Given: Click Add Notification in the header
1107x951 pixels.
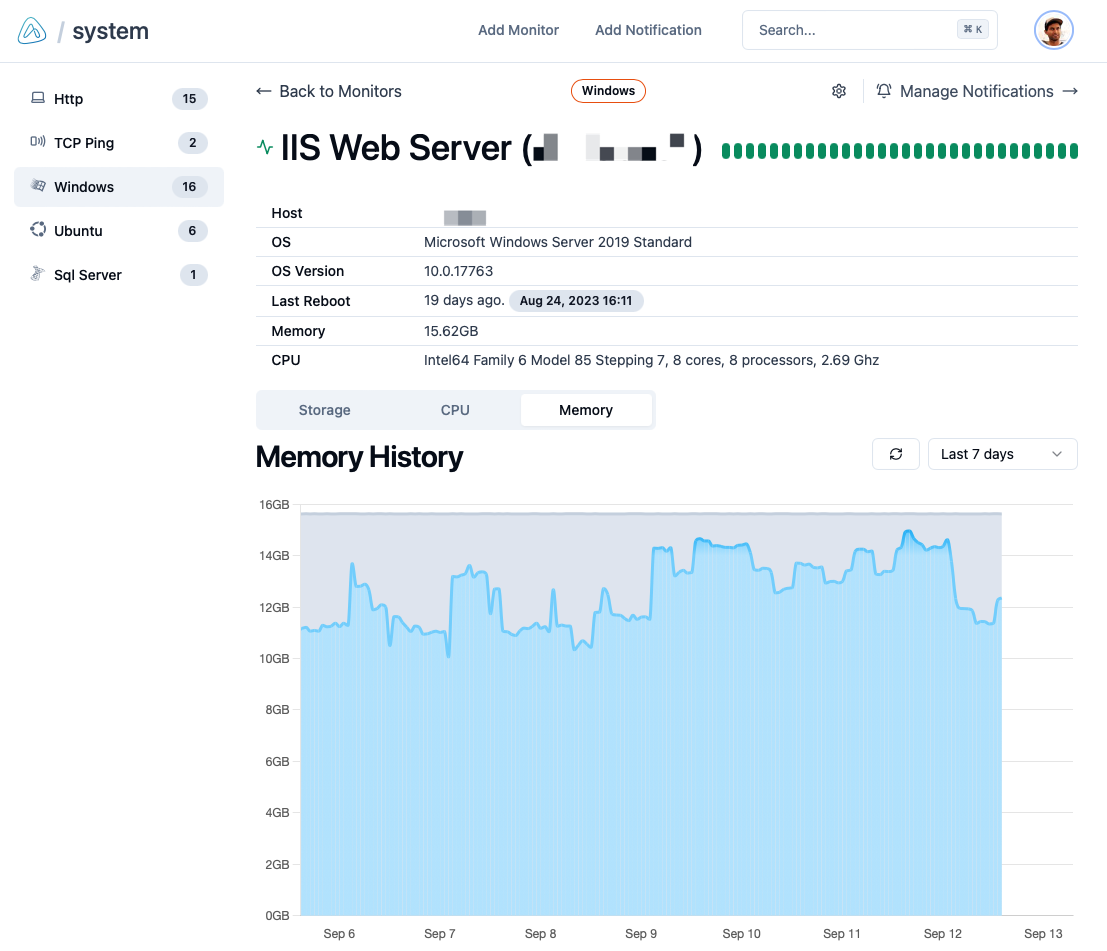Looking at the screenshot, I should [x=648, y=30].
